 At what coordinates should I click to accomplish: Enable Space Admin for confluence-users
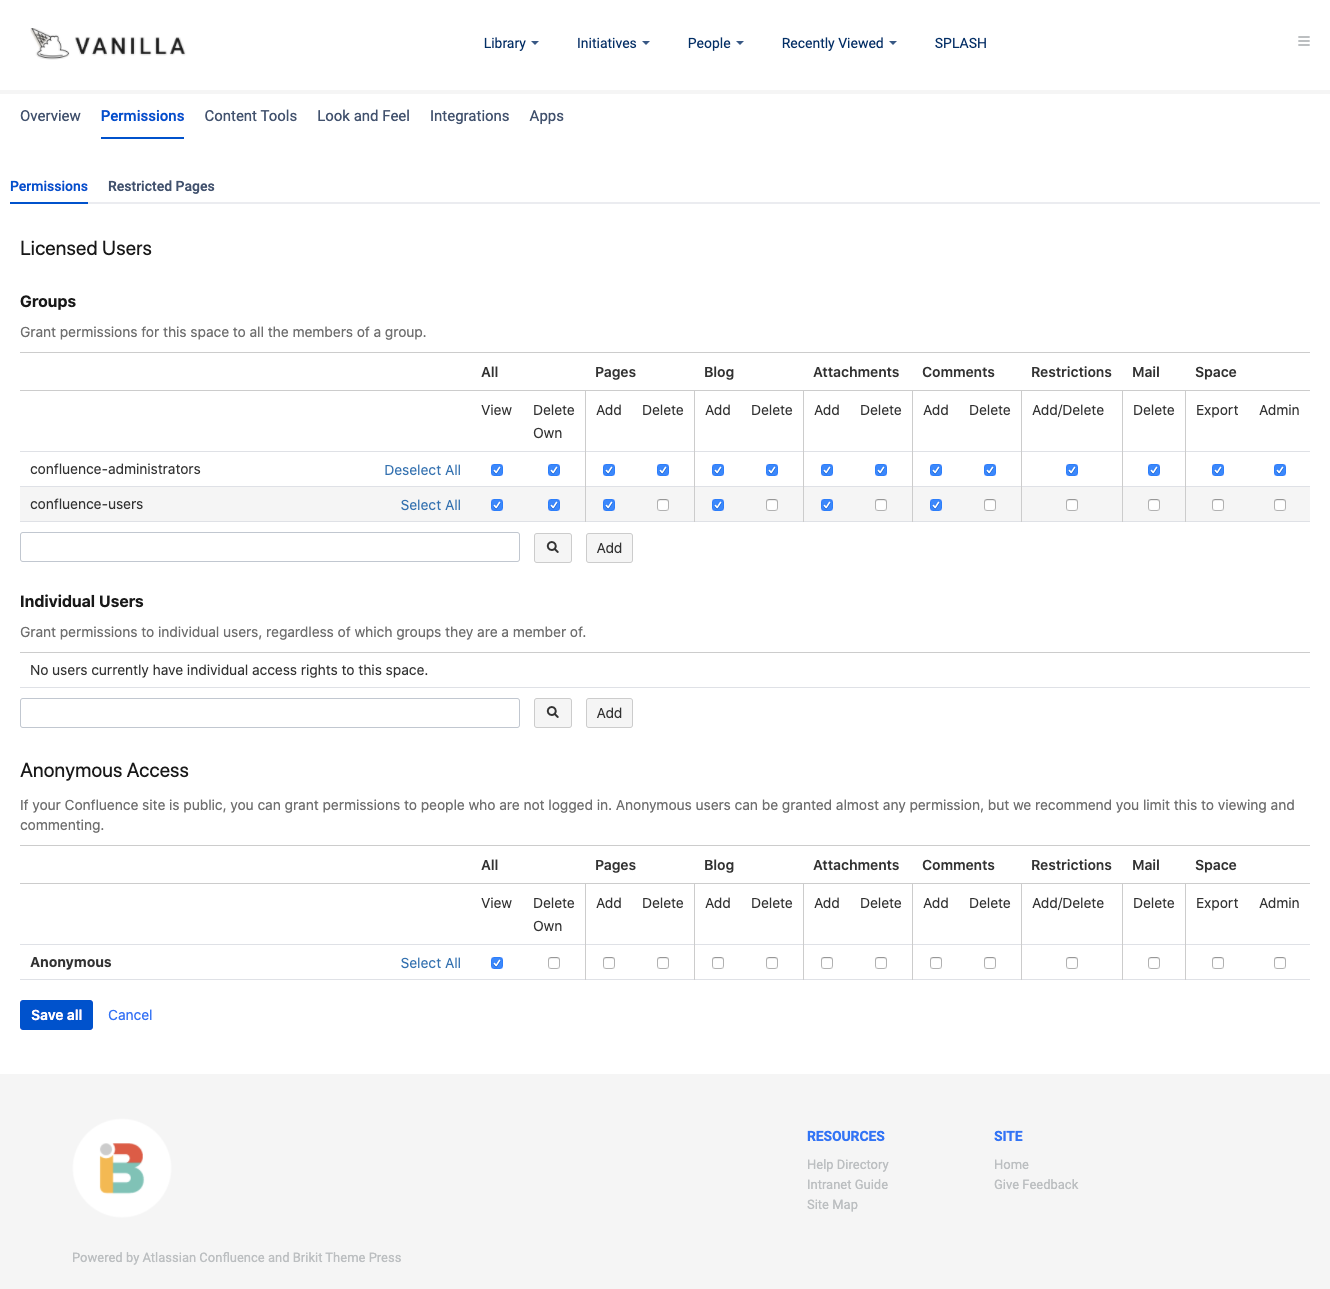pos(1280,505)
